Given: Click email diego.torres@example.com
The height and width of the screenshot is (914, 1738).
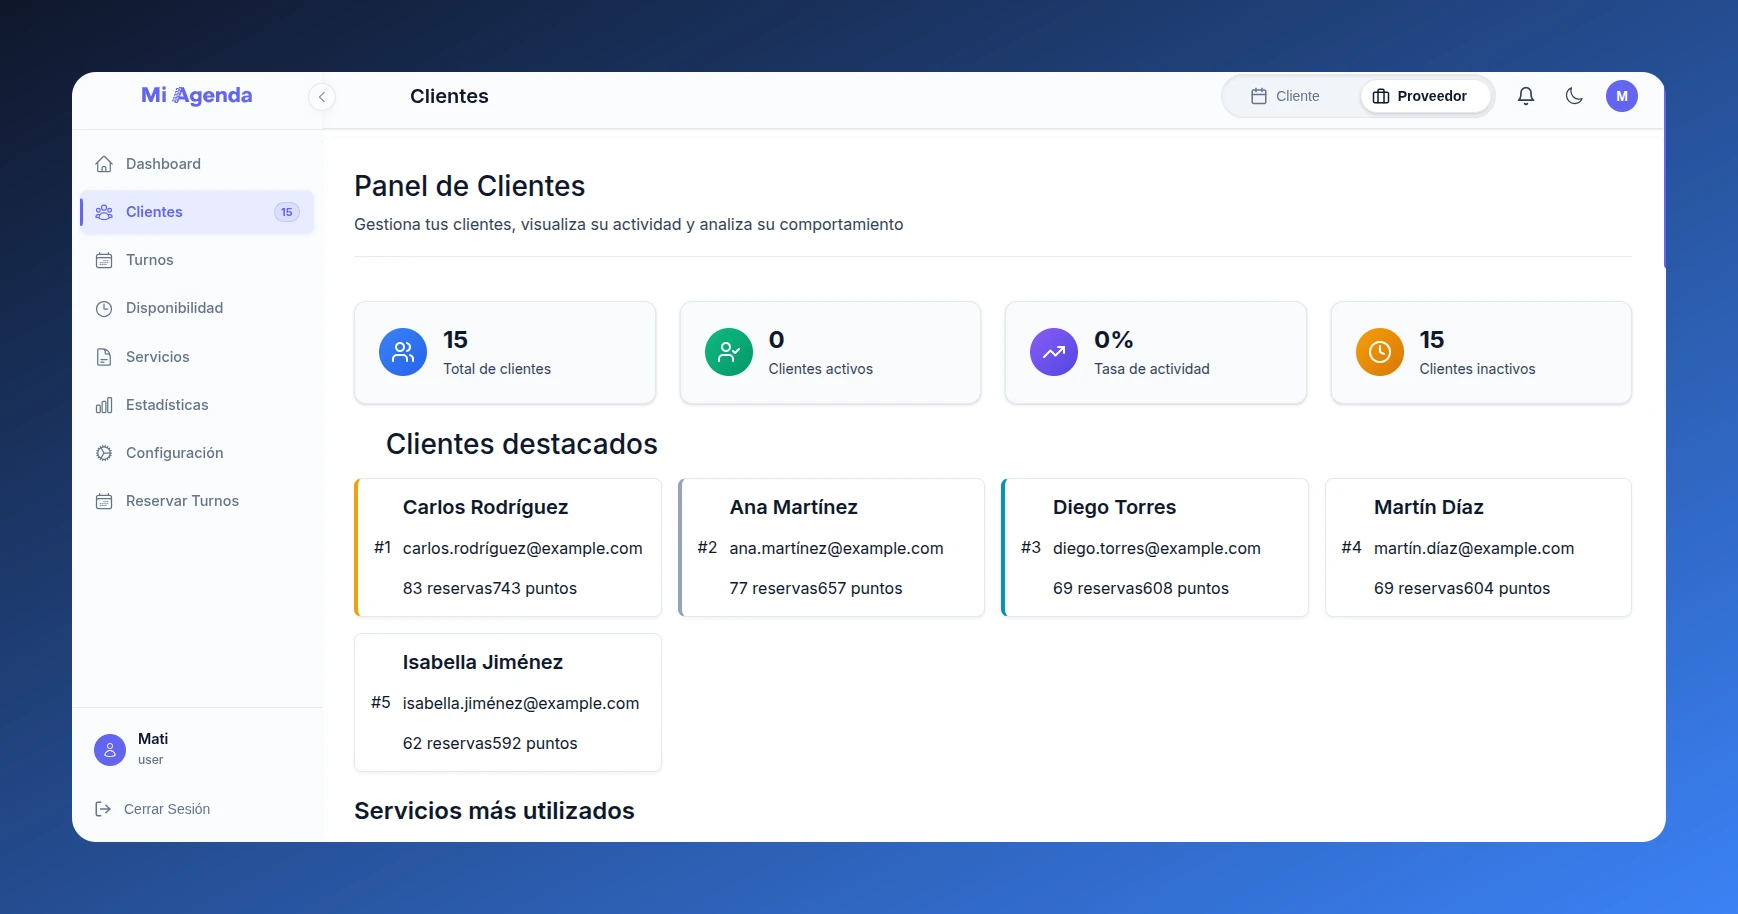Looking at the screenshot, I should (1157, 548).
